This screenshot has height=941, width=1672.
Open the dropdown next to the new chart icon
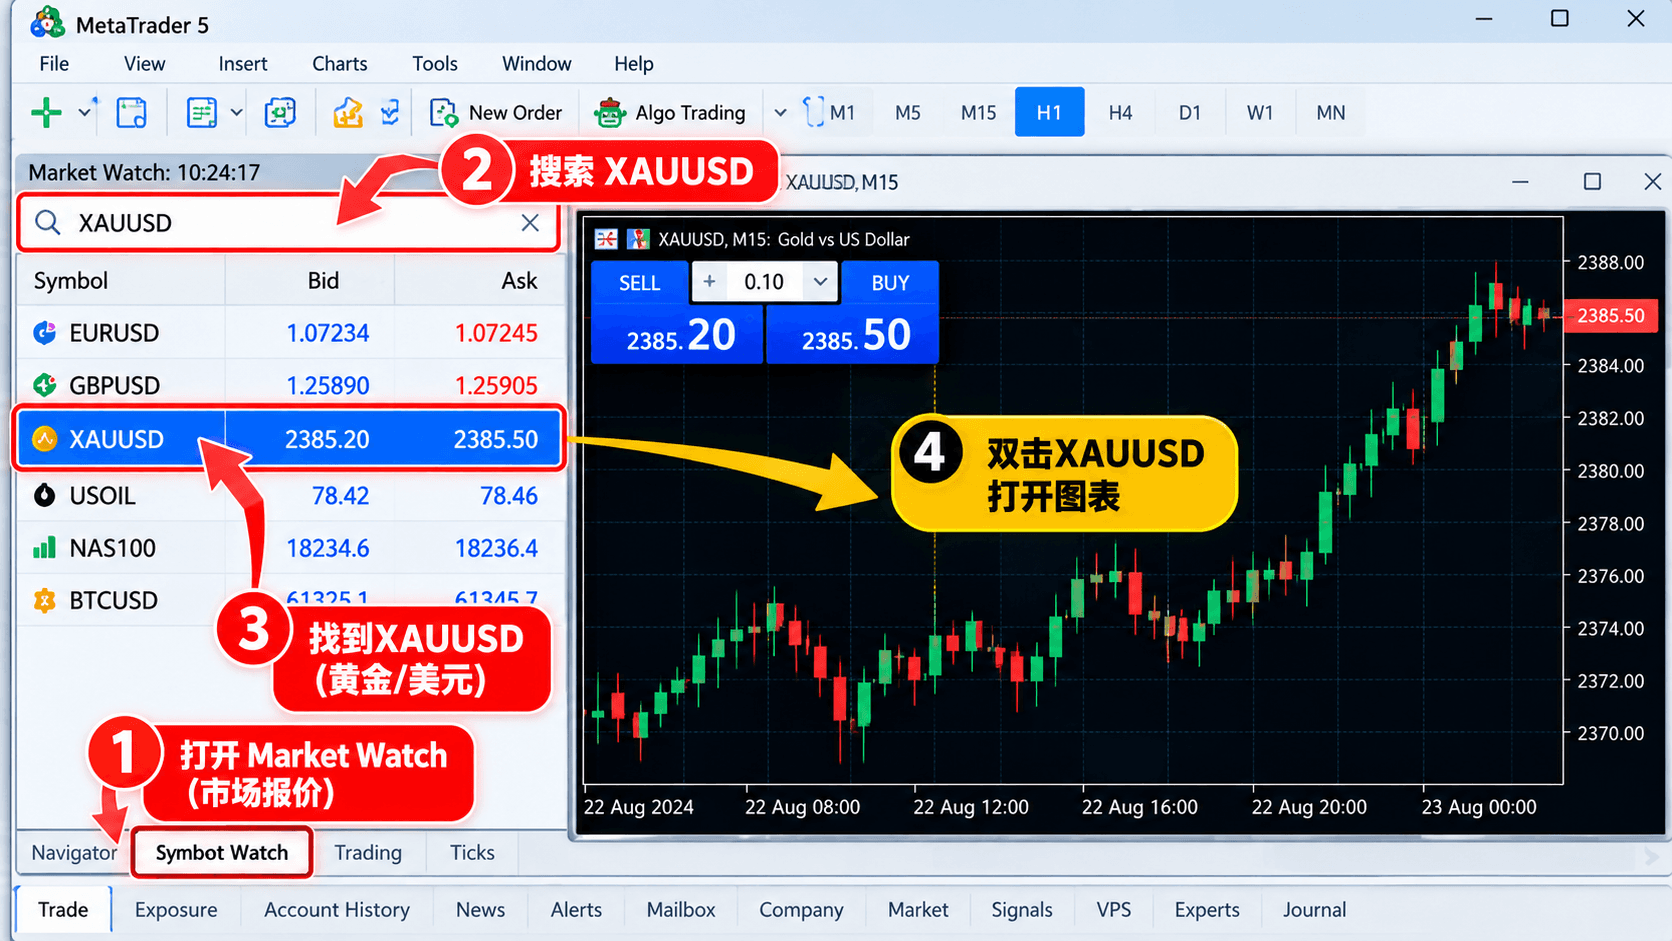pos(86,112)
